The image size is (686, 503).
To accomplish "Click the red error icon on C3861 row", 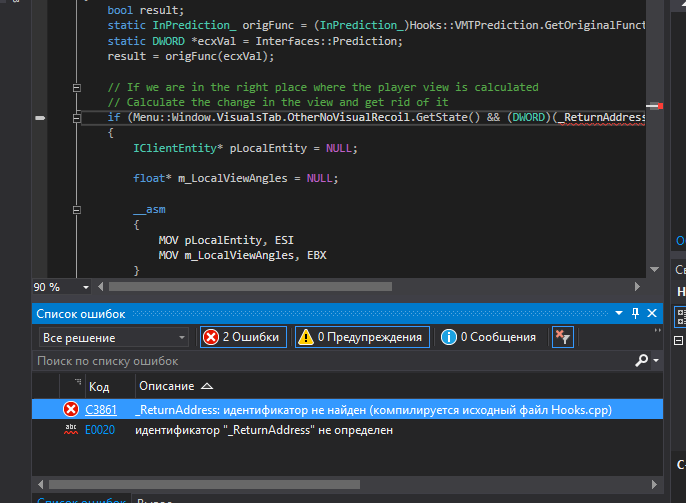I will coord(71,409).
